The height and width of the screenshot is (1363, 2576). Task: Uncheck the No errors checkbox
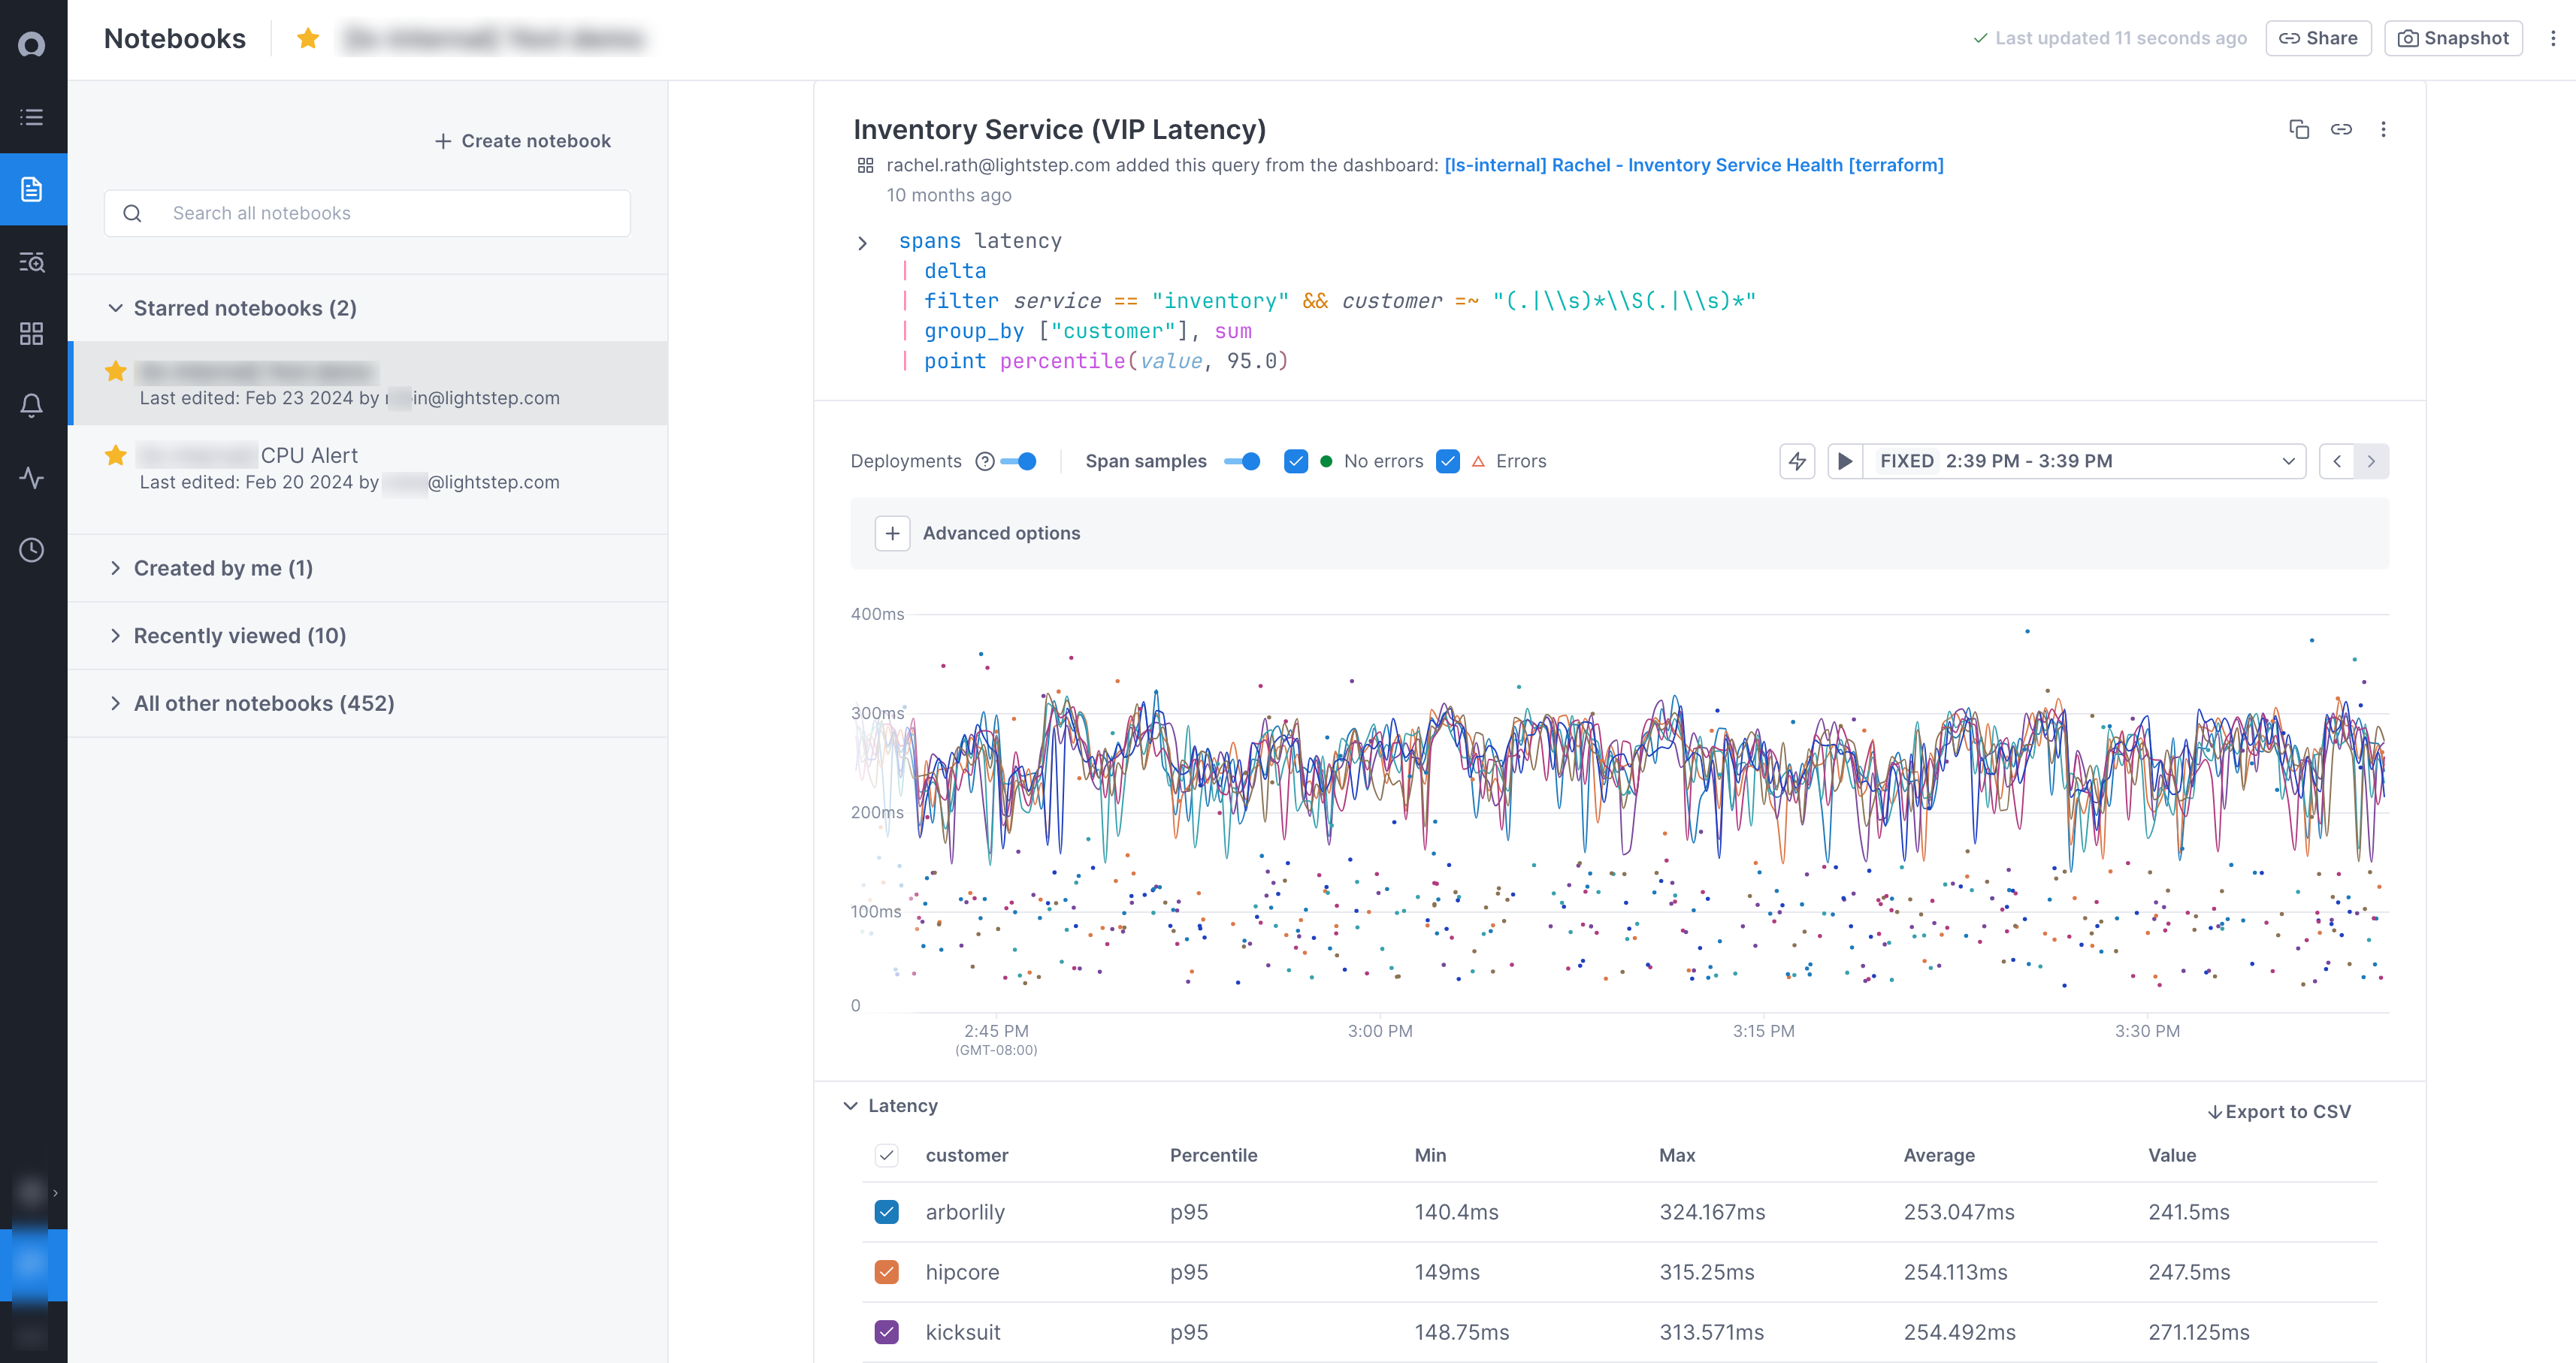click(x=1295, y=461)
